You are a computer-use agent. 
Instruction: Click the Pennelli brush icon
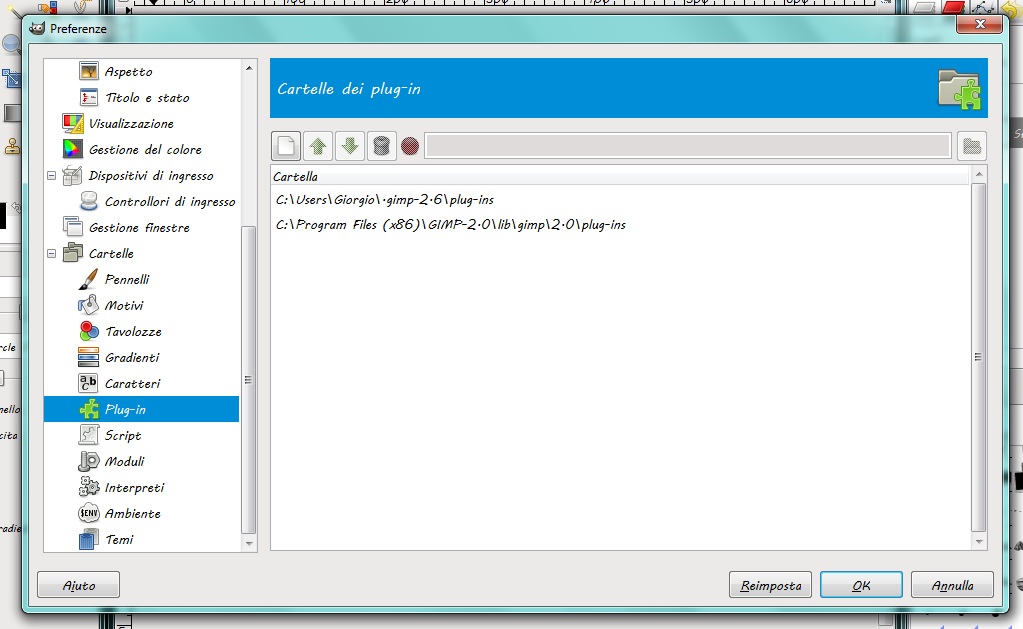(88, 279)
